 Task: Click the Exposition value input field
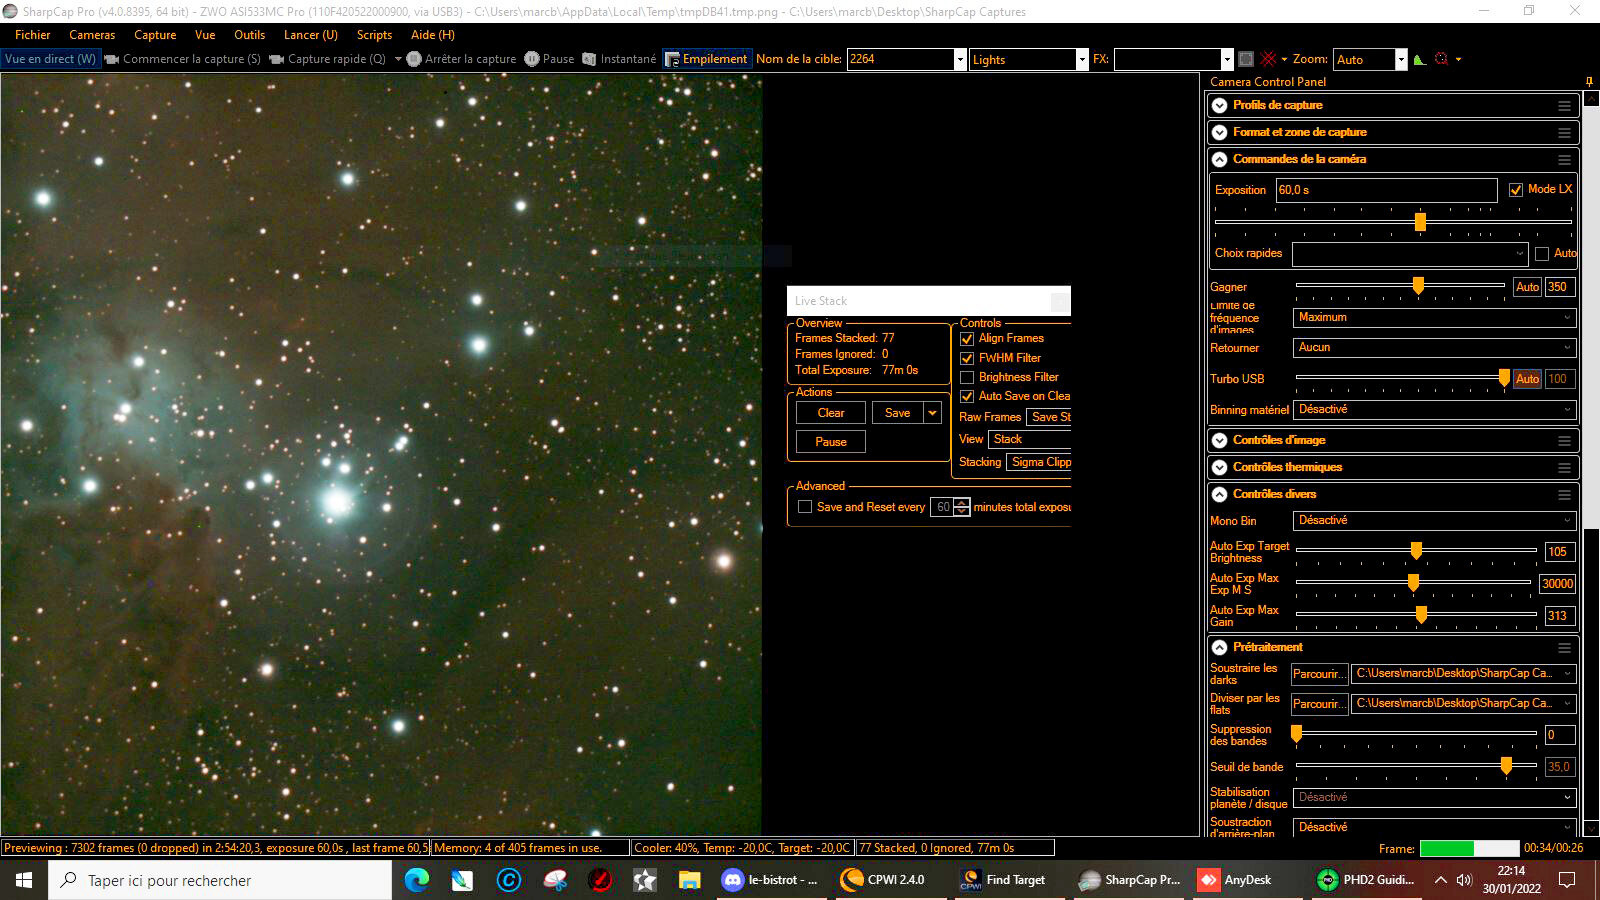[x=1387, y=190]
